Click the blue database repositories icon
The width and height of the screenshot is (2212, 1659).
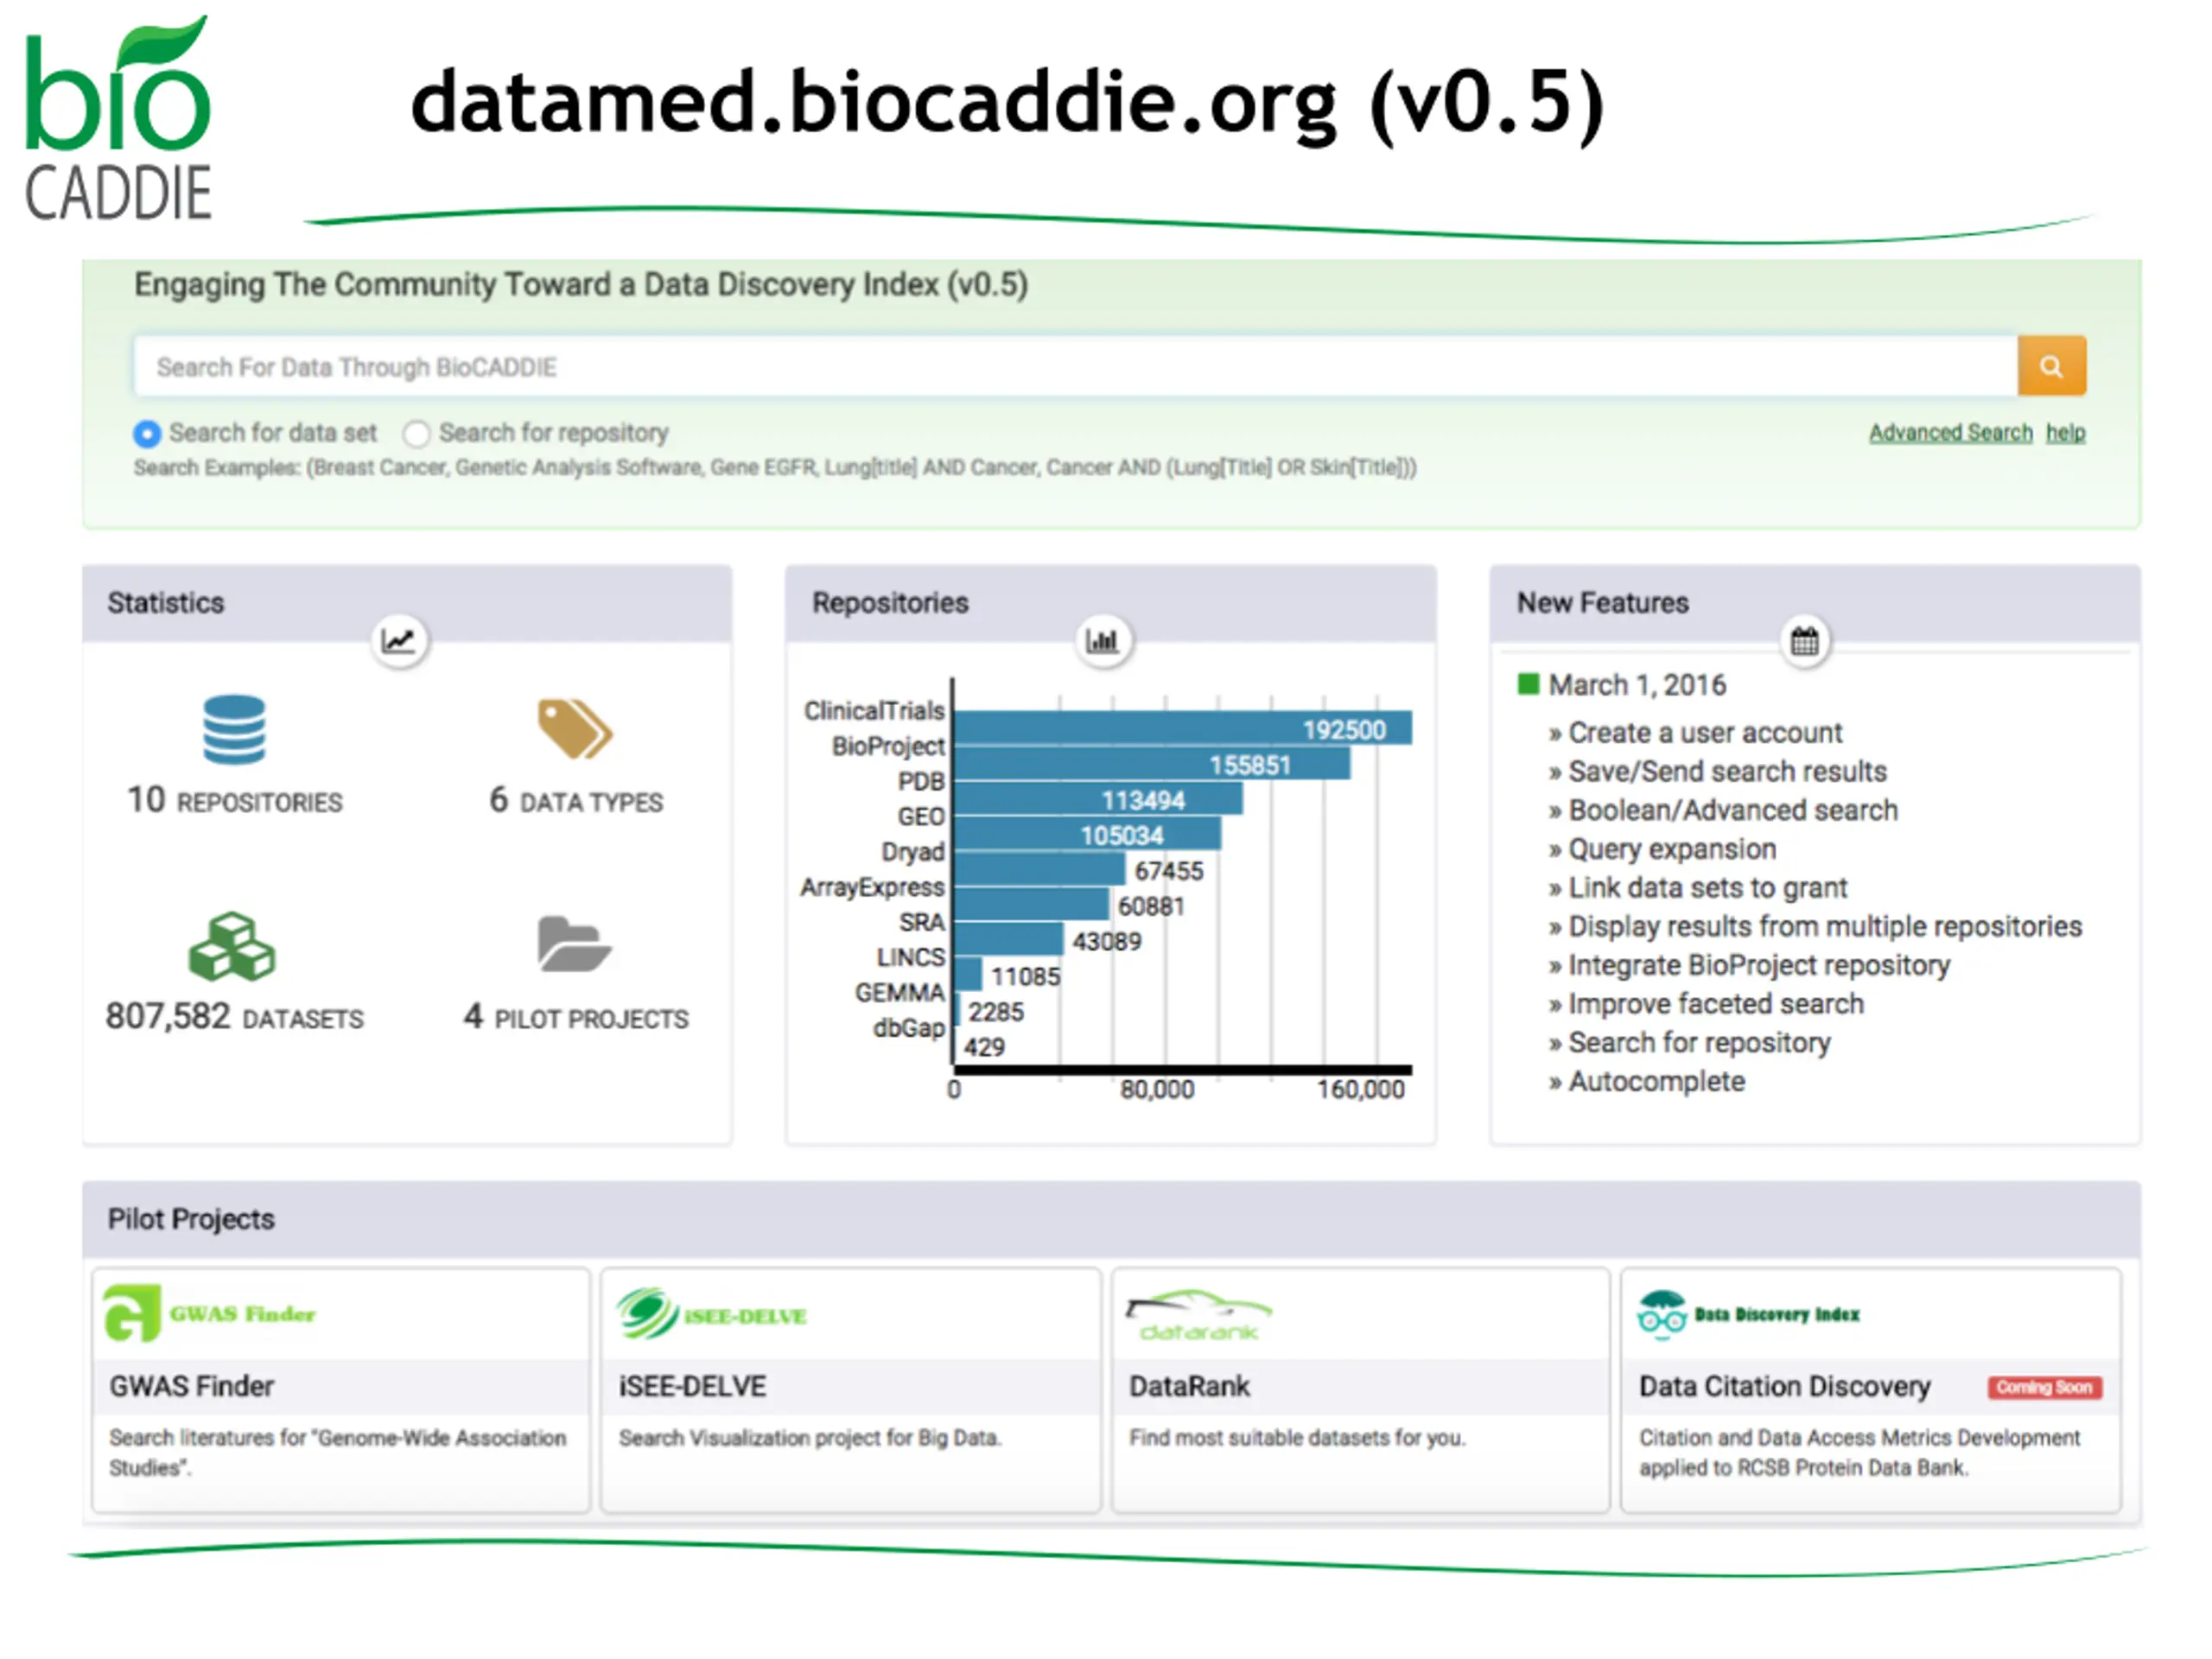234,729
